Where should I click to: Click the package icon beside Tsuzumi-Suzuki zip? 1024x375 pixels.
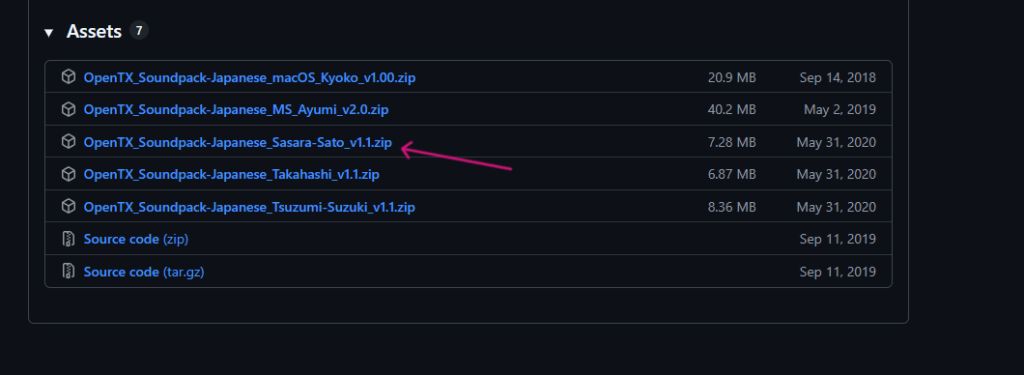[x=69, y=206]
